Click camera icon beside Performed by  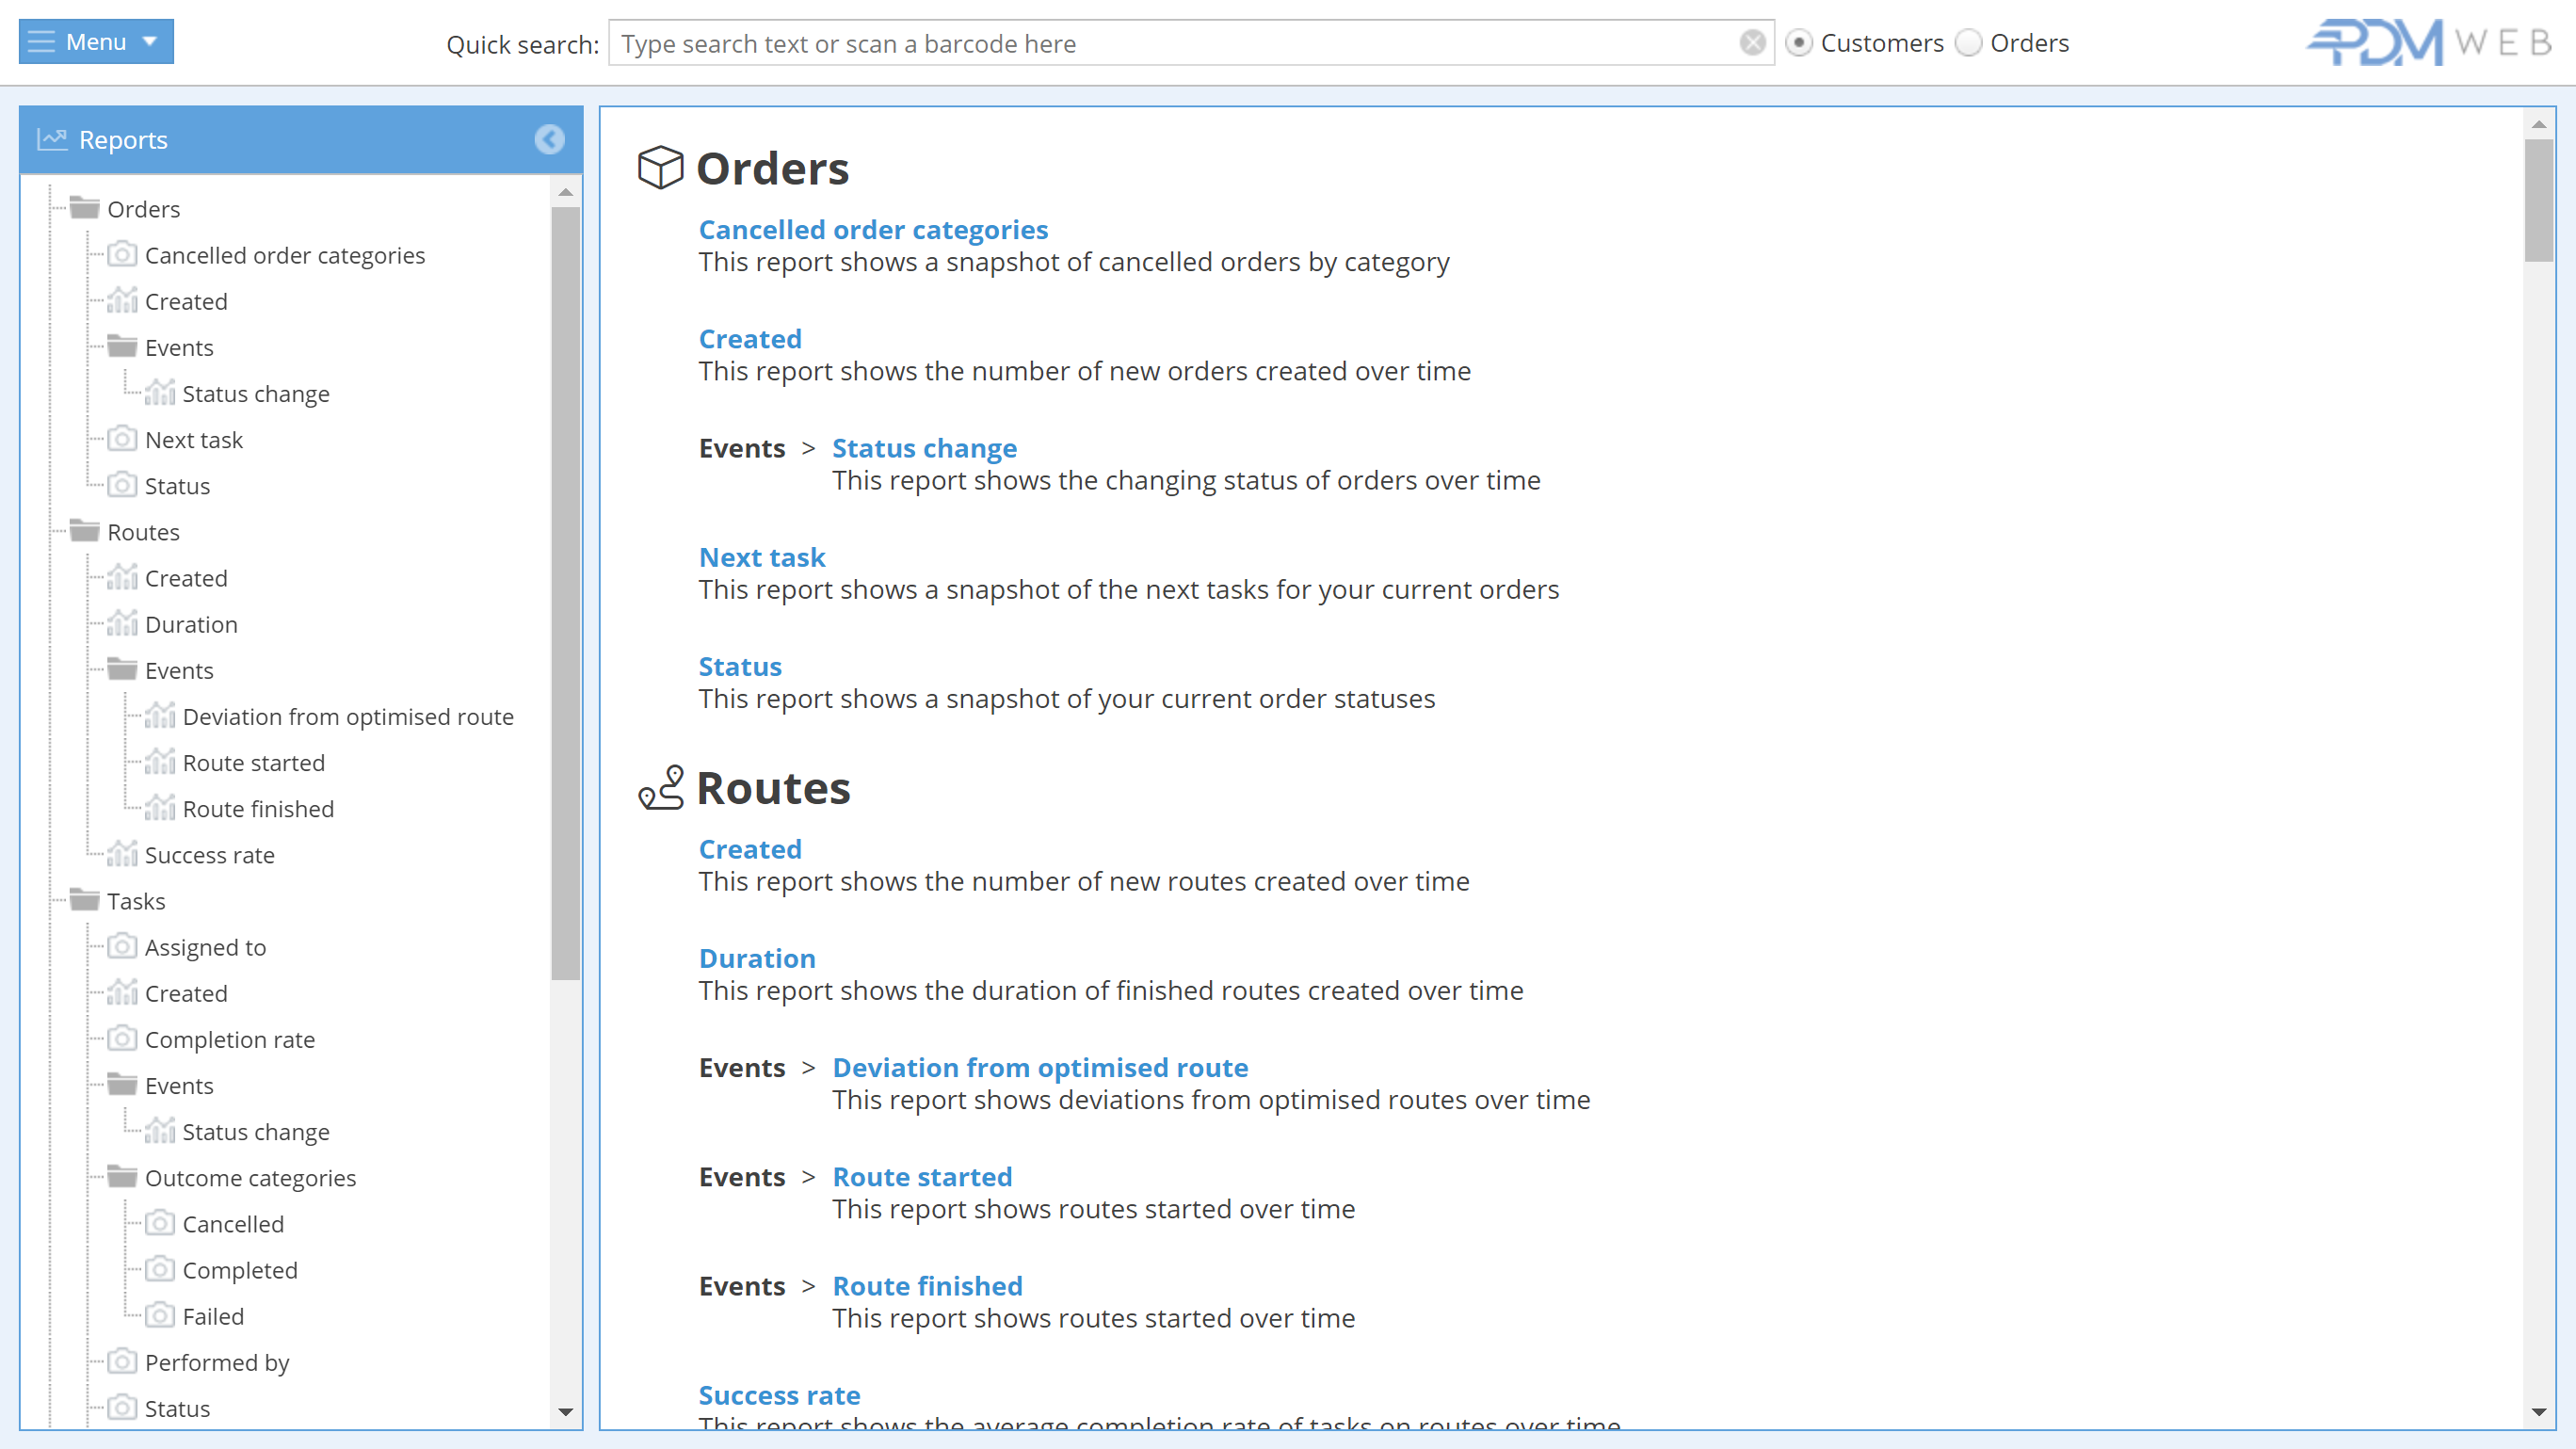[x=122, y=1361]
